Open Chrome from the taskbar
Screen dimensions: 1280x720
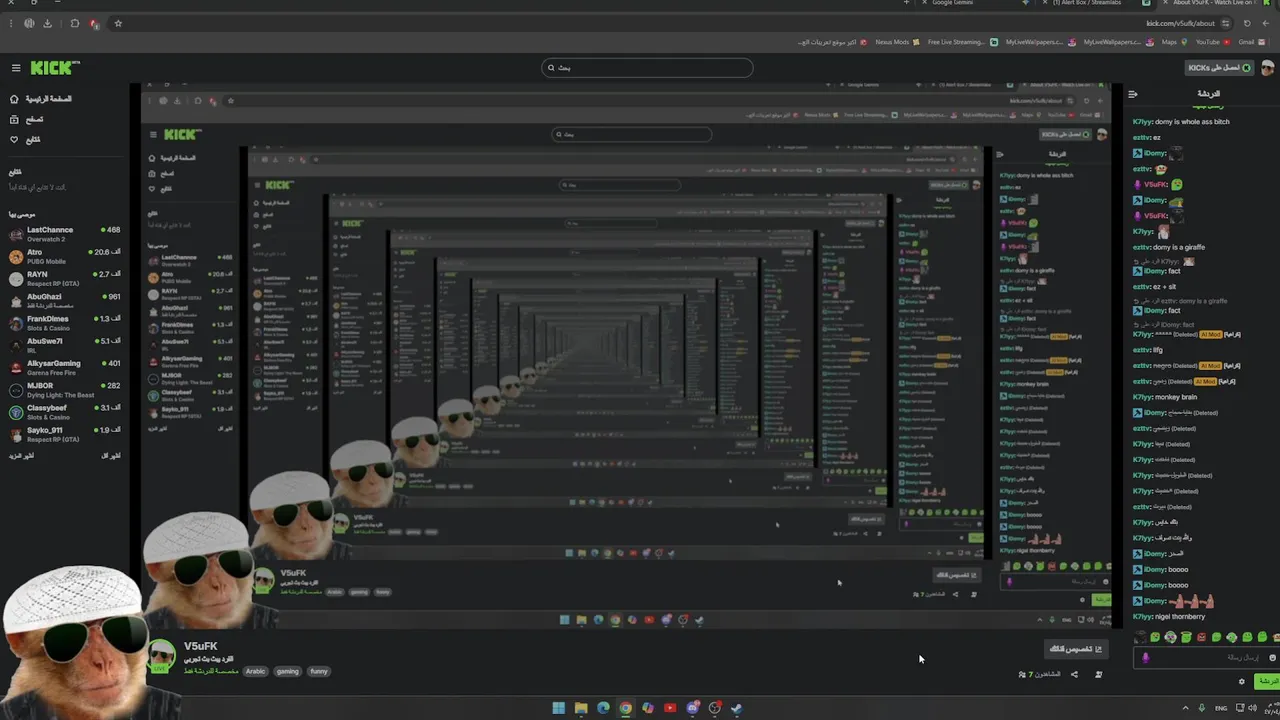[625, 708]
